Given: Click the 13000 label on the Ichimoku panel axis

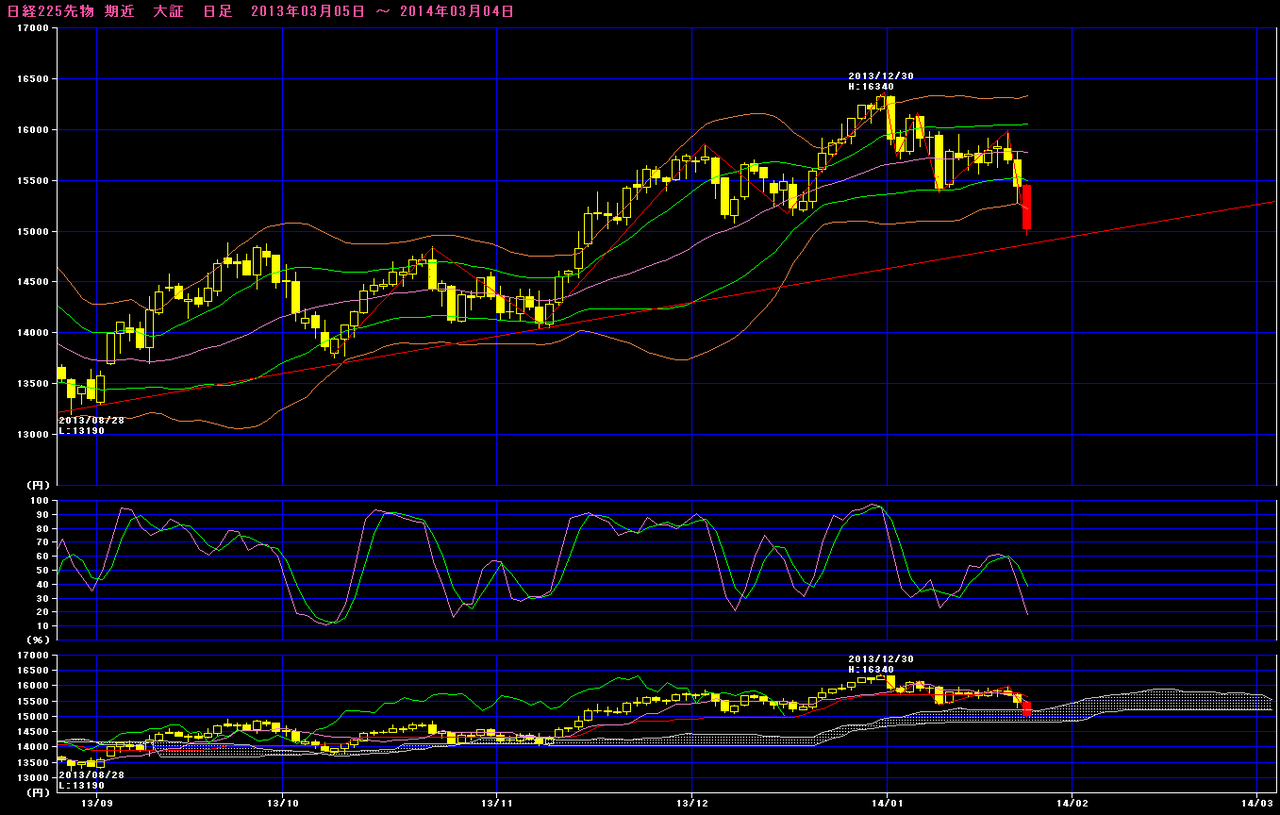Looking at the screenshot, I should [x=34, y=777].
